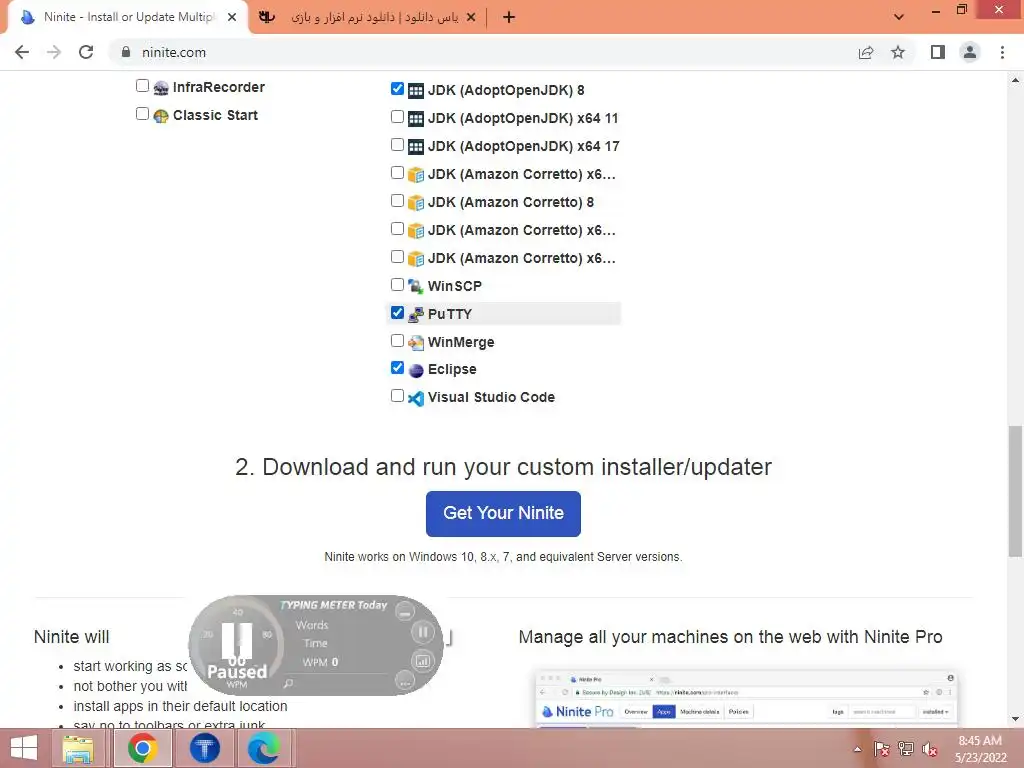Close the Ninite tab
Image resolution: width=1024 pixels, height=768 pixels.
(x=232, y=17)
